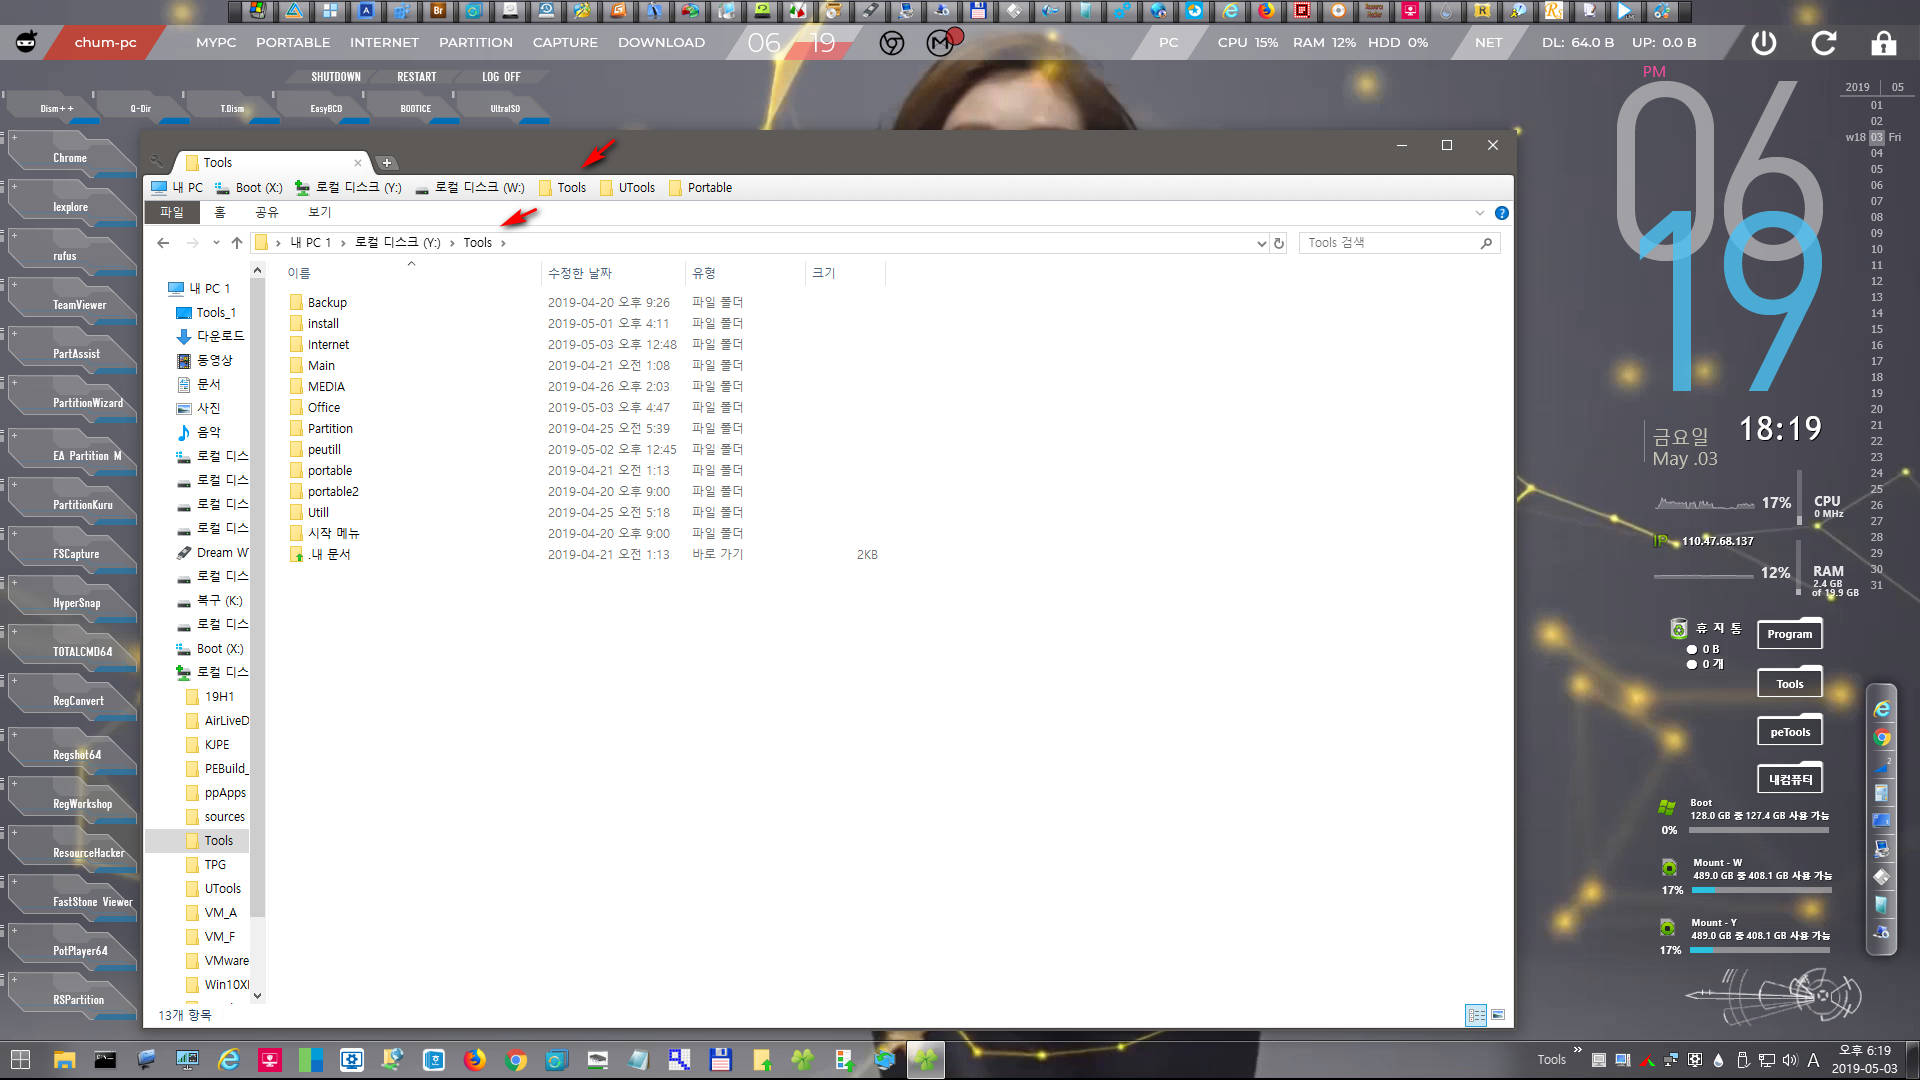This screenshot has height=1080, width=1920.
Task: Switch to large icons view in the status bar
Action: (1498, 1015)
